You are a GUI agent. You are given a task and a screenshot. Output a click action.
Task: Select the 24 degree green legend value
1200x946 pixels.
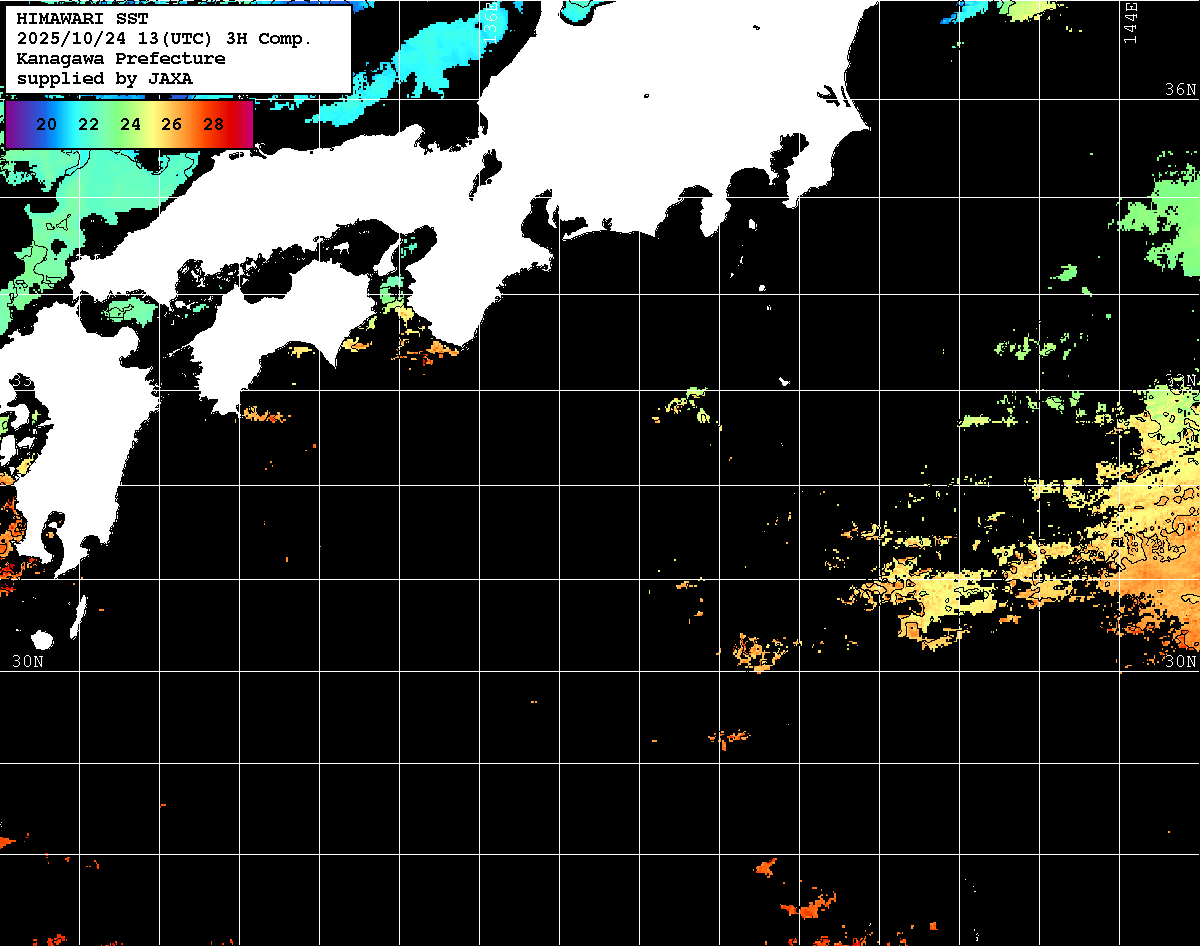coord(130,125)
